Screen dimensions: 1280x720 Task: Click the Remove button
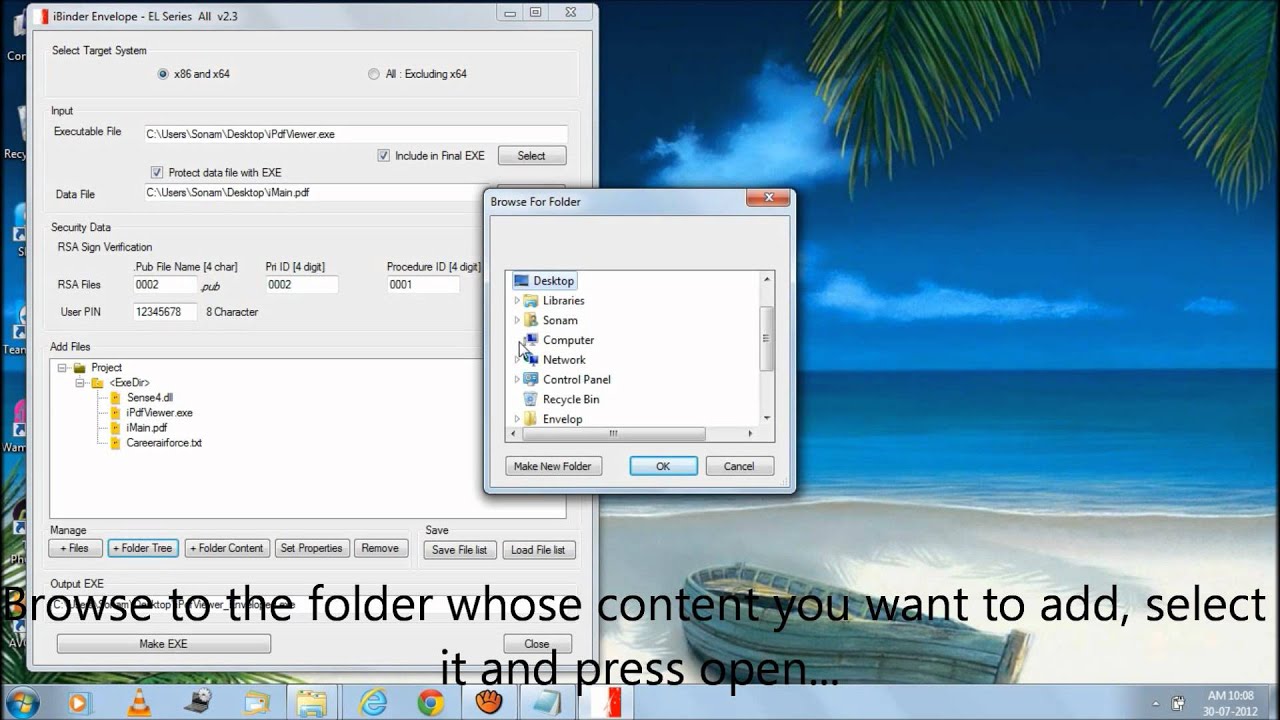(380, 548)
